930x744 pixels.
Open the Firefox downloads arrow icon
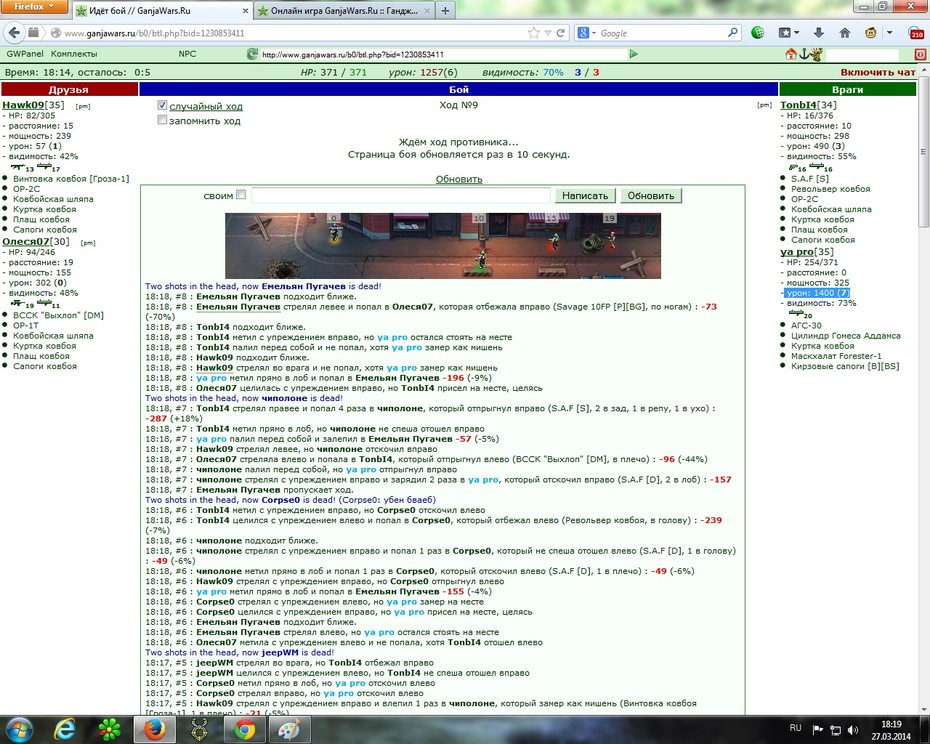[818, 33]
